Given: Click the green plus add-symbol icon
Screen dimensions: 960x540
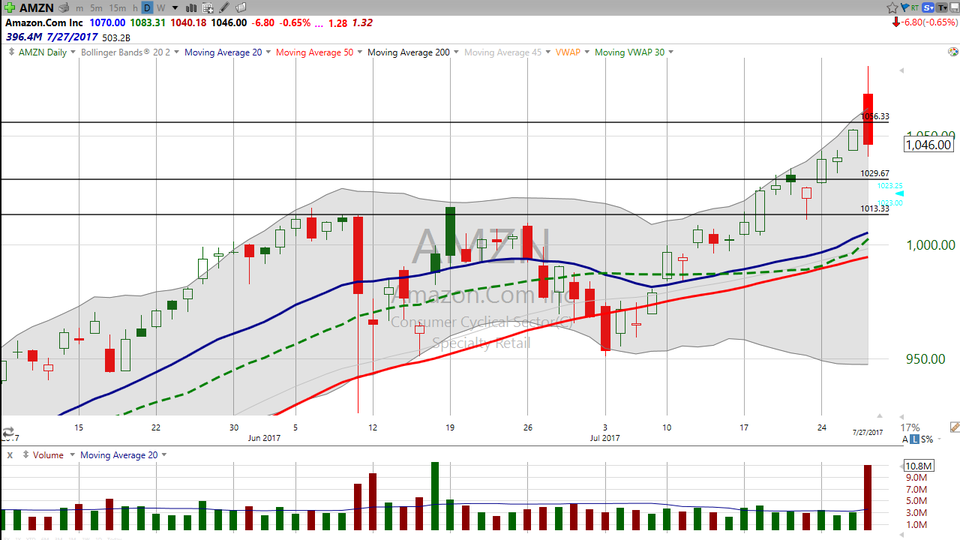Looking at the screenshot, I should tap(9, 8).
